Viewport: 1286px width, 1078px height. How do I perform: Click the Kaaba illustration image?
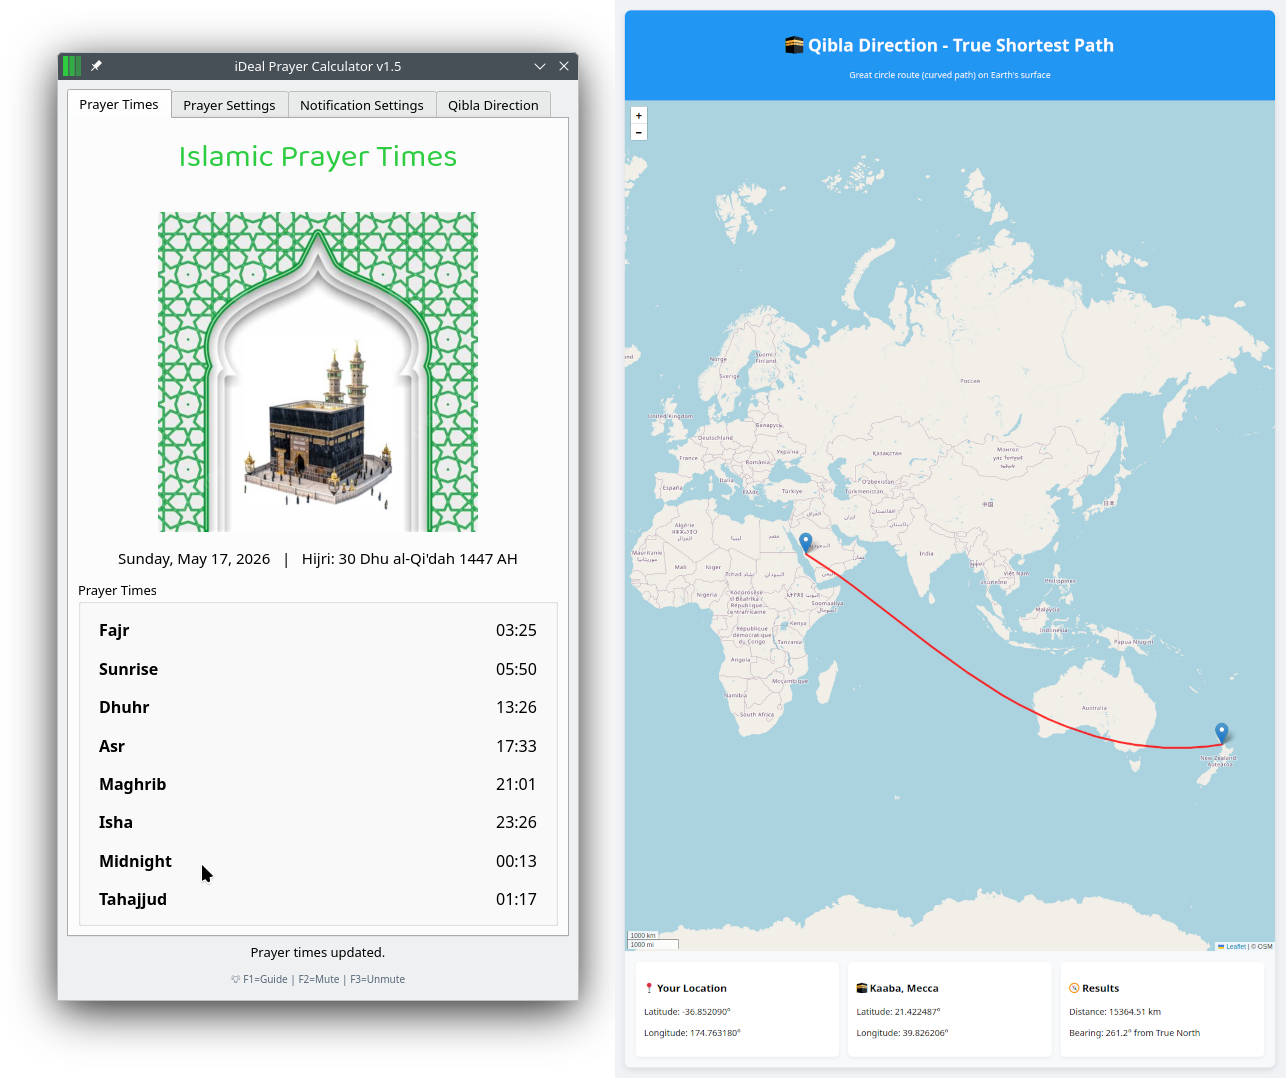point(318,371)
